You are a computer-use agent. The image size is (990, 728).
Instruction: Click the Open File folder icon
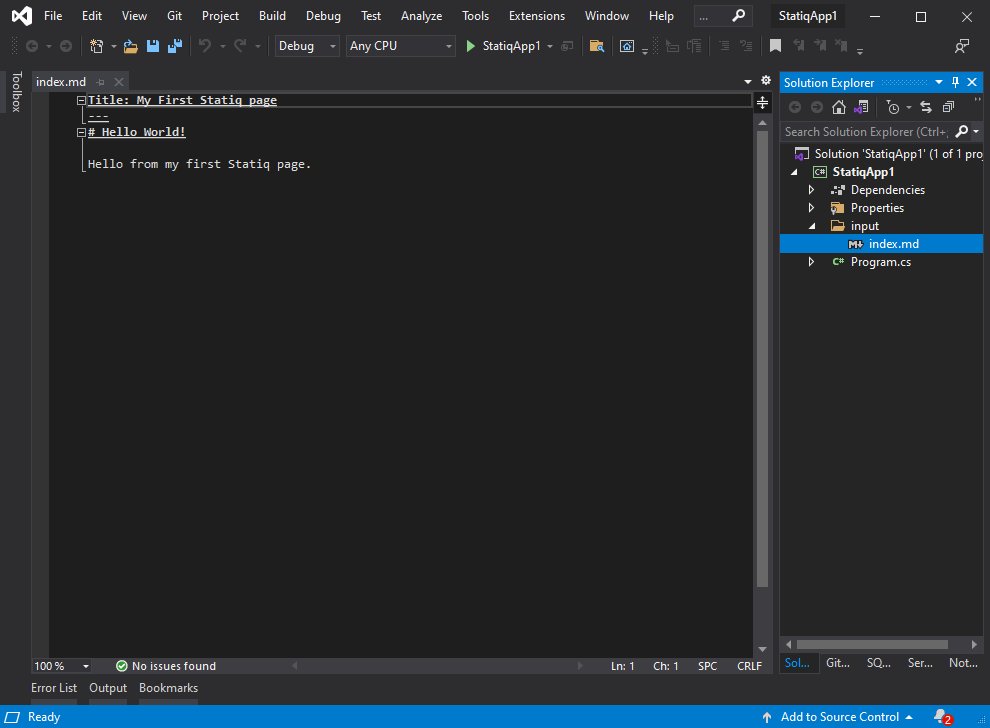pos(130,46)
